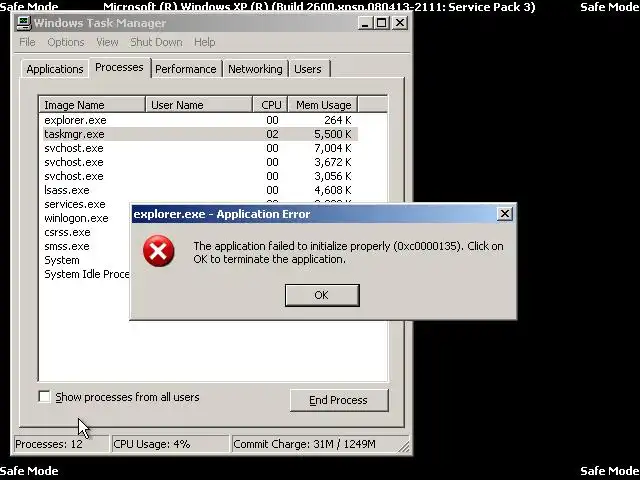Switch to the Performance tab

186,69
